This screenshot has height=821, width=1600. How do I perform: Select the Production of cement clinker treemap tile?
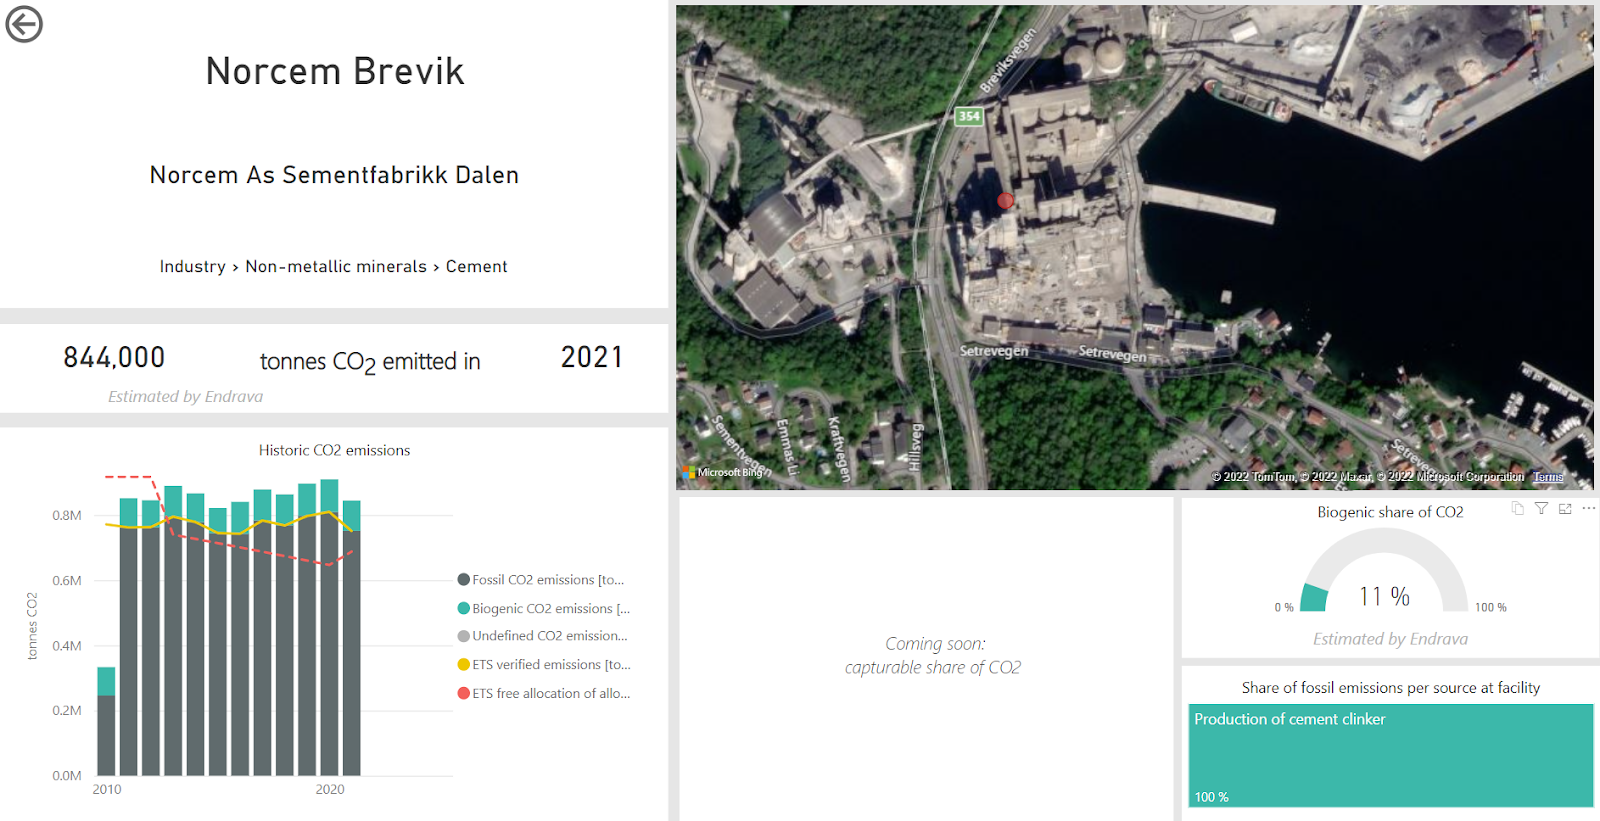[1390, 755]
